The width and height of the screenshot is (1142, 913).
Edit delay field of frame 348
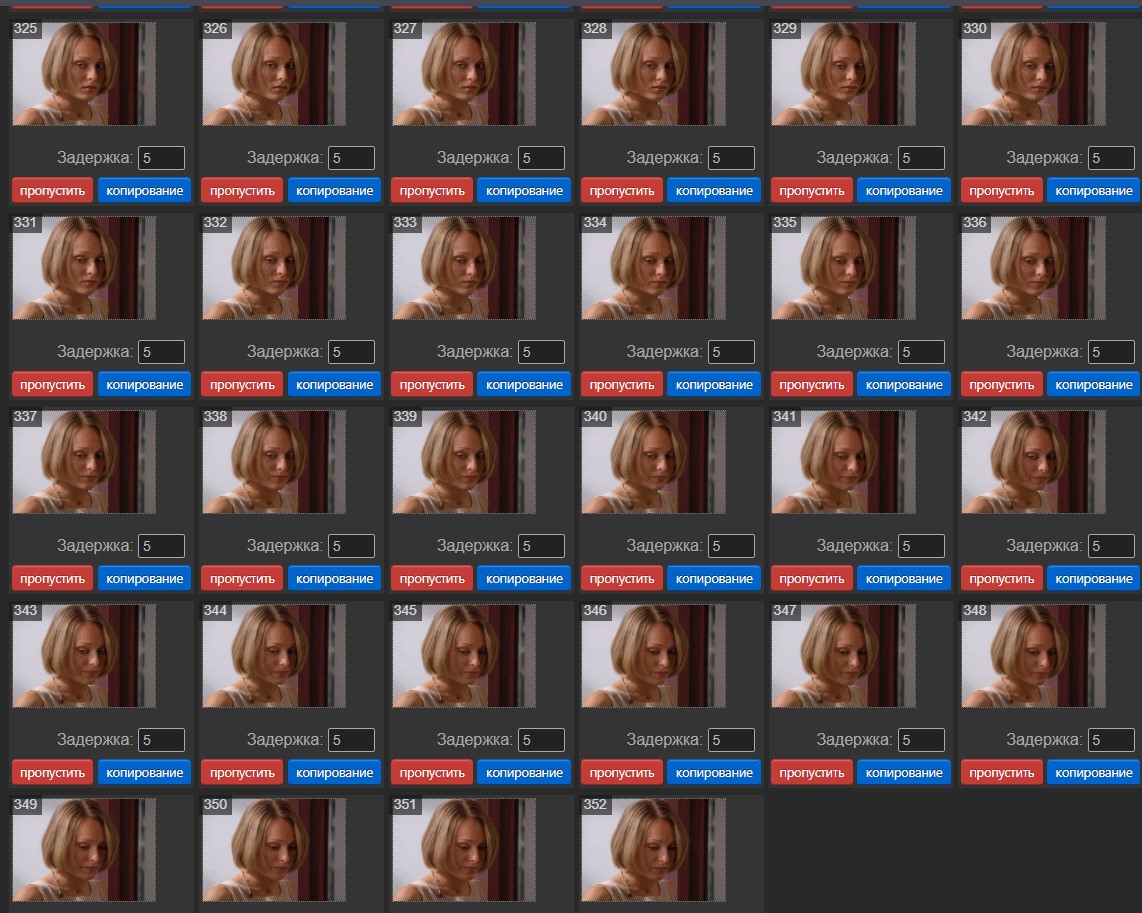[1111, 740]
